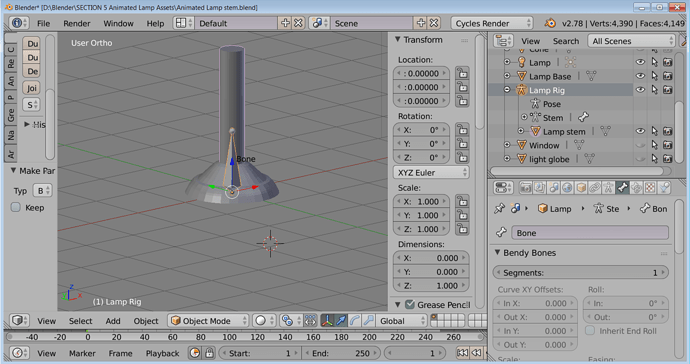Open the Object Mode dropdown

209,321
